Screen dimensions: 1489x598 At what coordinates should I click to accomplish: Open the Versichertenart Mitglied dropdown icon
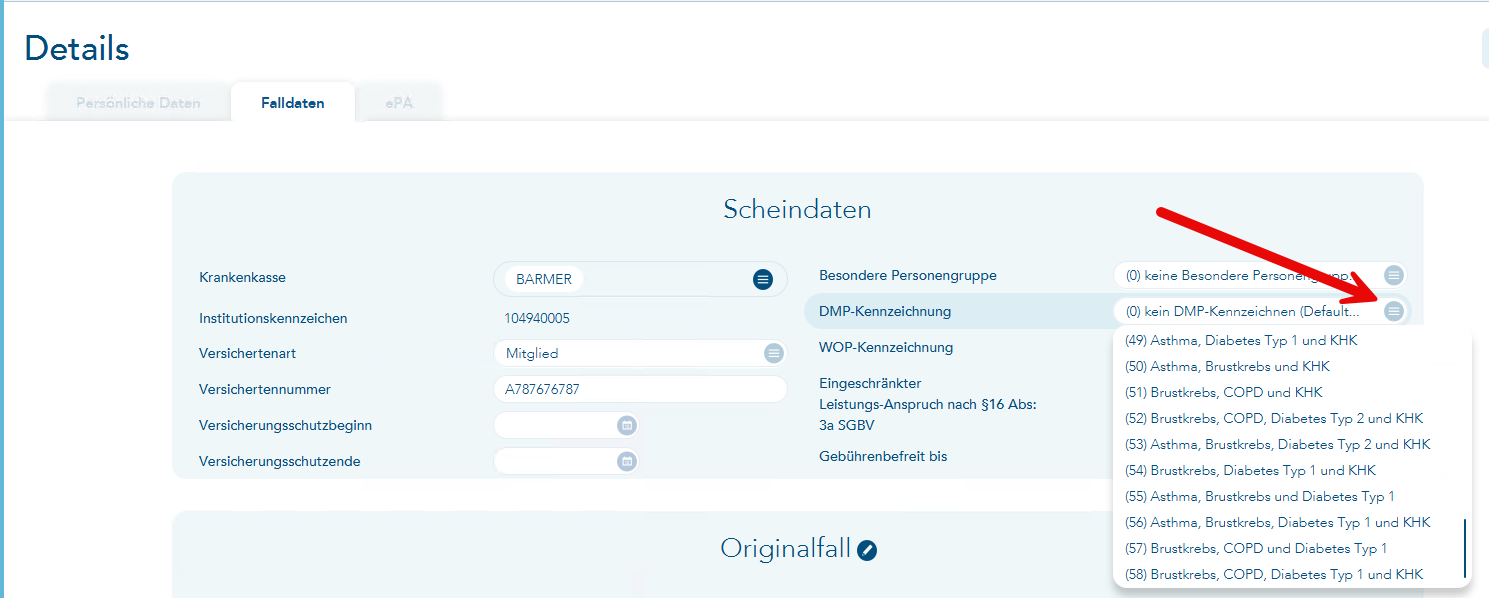click(773, 353)
